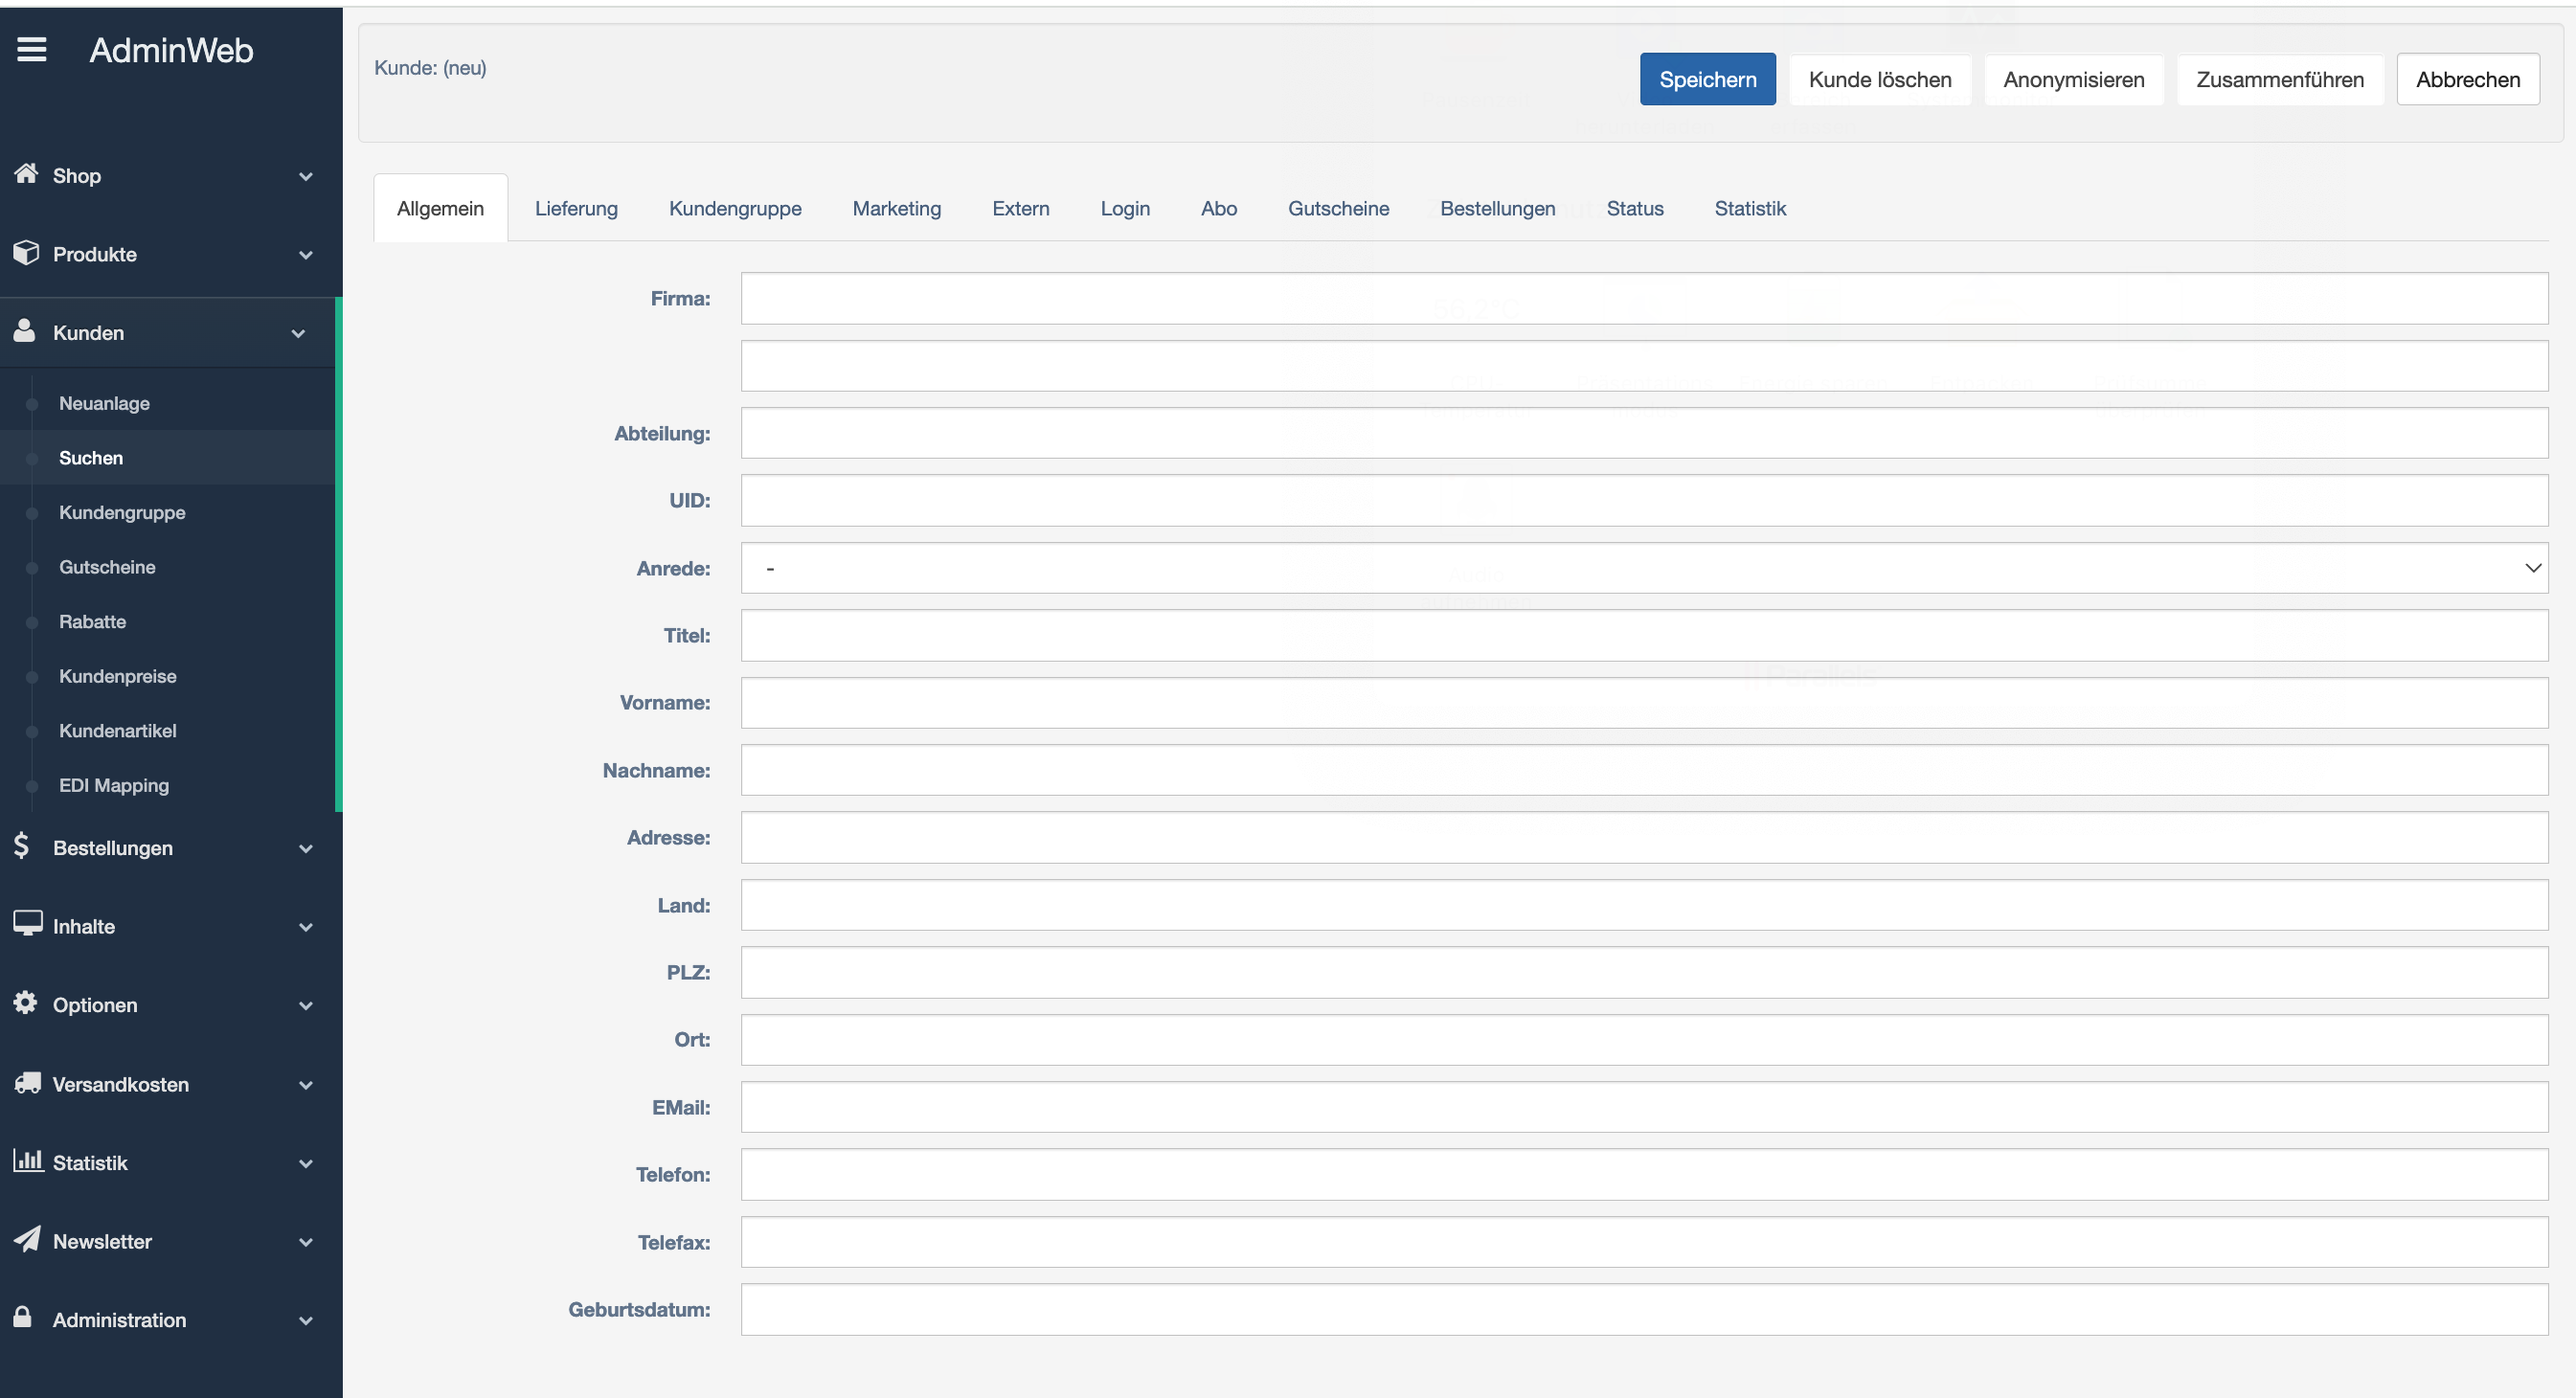
Task: Open Kundengruppe in the sidebar submenu
Action: pyautogui.click(x=122, y=512)
